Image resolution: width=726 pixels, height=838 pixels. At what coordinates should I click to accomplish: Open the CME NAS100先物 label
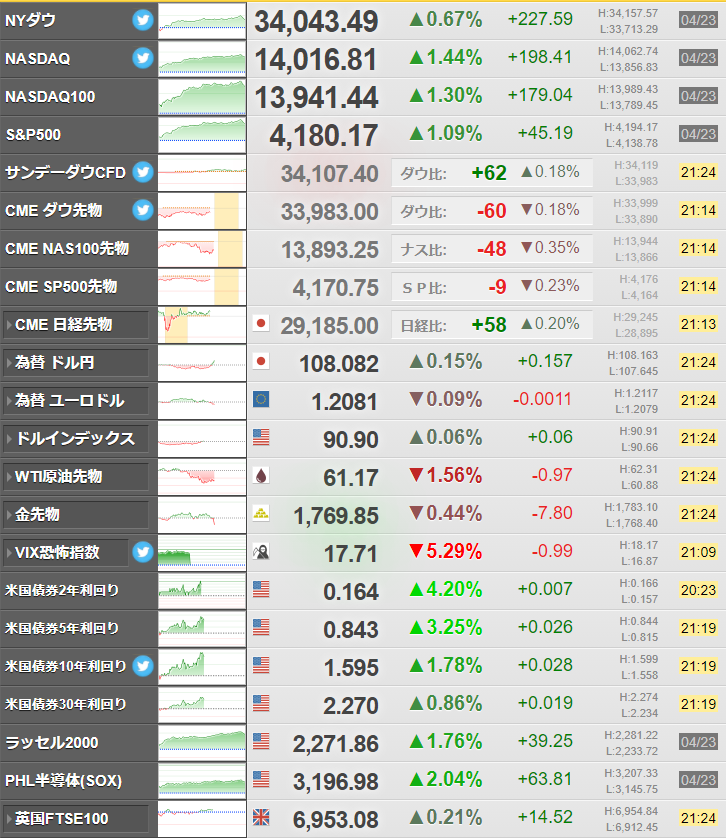pos(67,249)
